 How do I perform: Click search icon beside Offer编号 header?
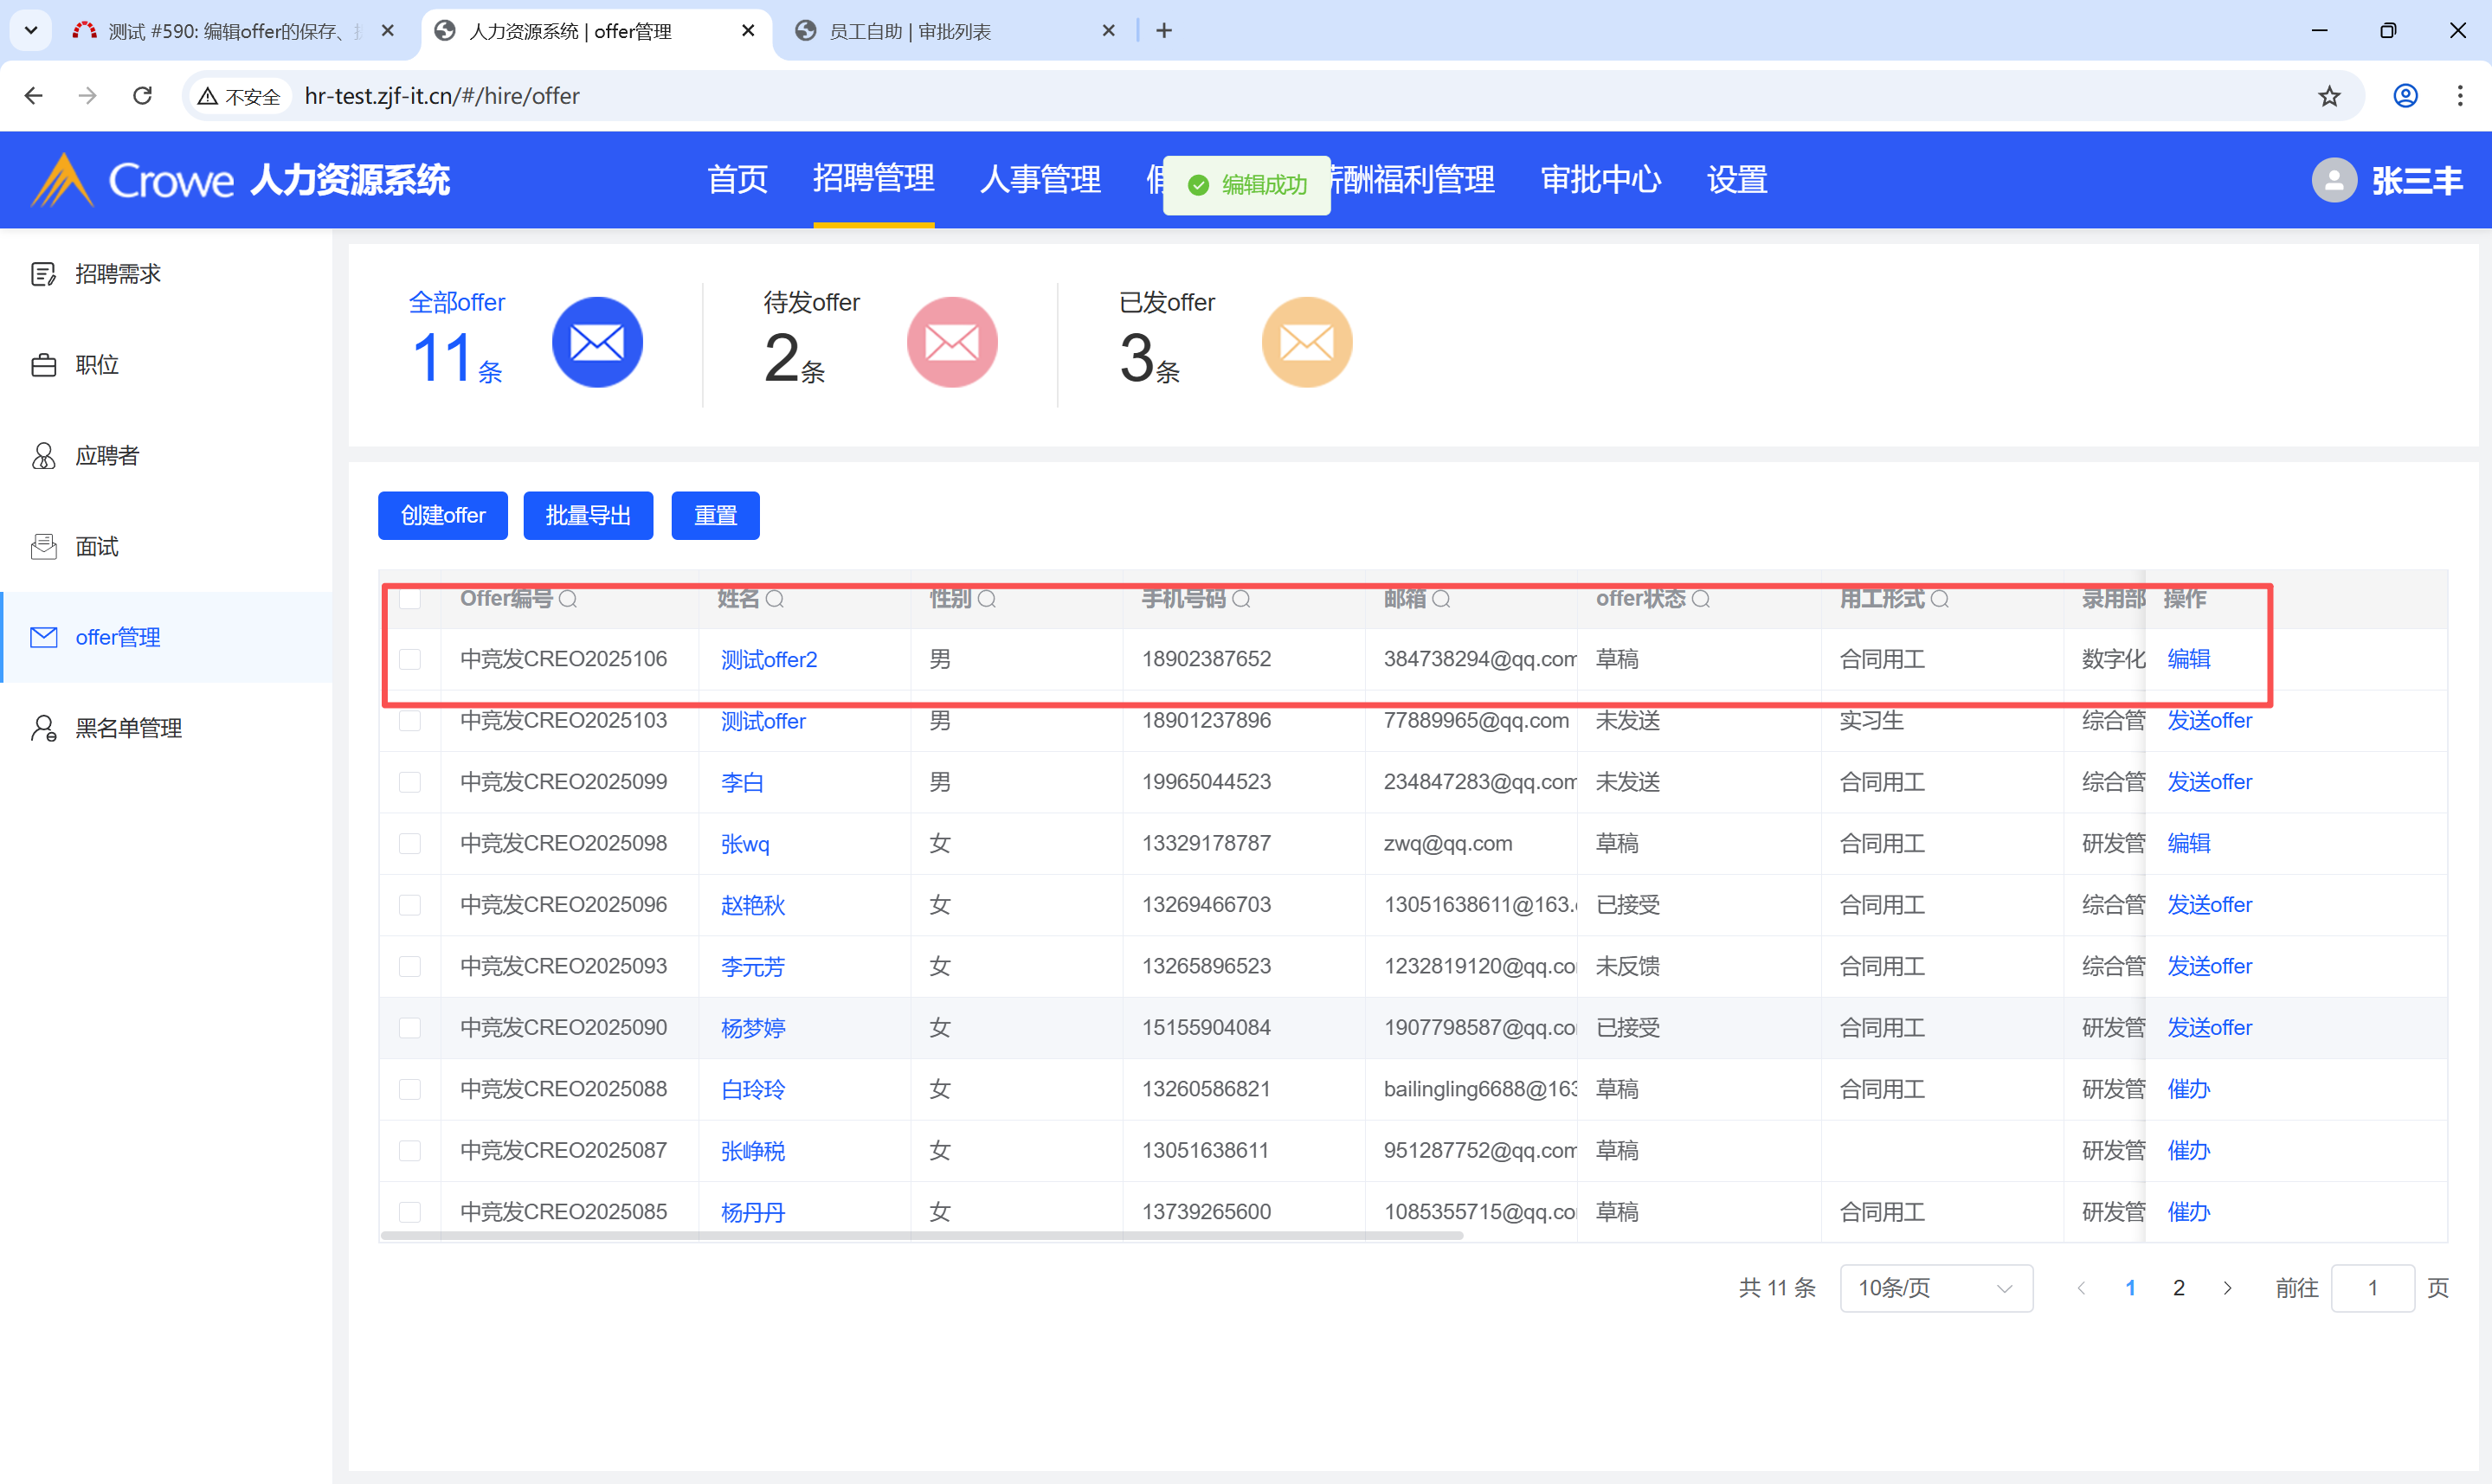tap(568, 599)
